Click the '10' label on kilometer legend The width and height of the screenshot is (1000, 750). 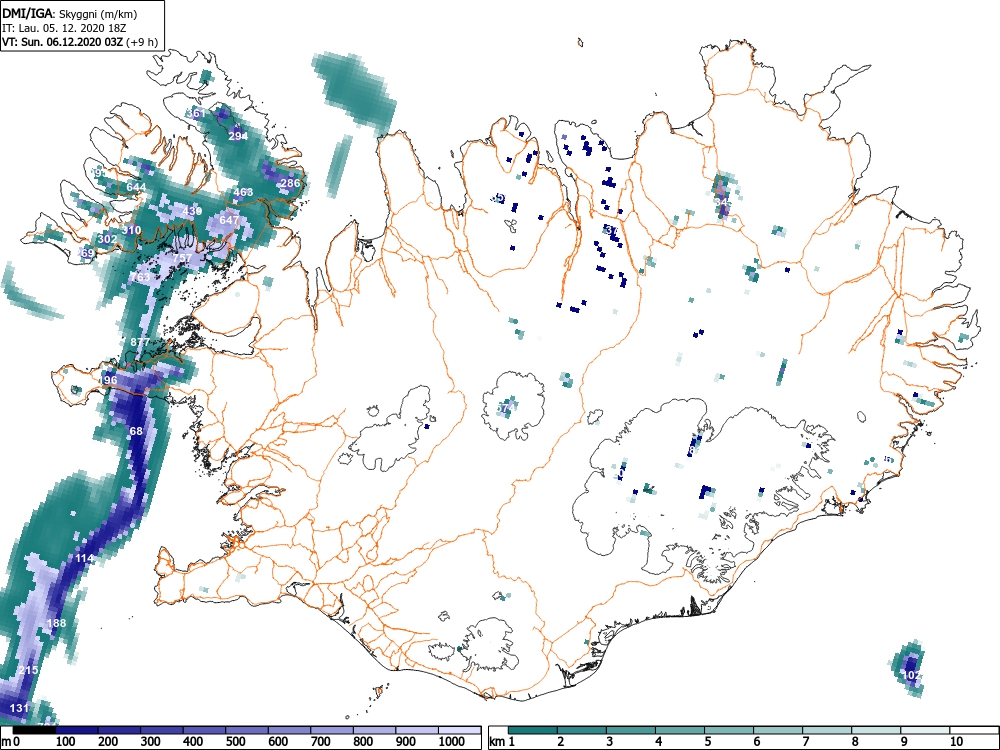[956, 742]
